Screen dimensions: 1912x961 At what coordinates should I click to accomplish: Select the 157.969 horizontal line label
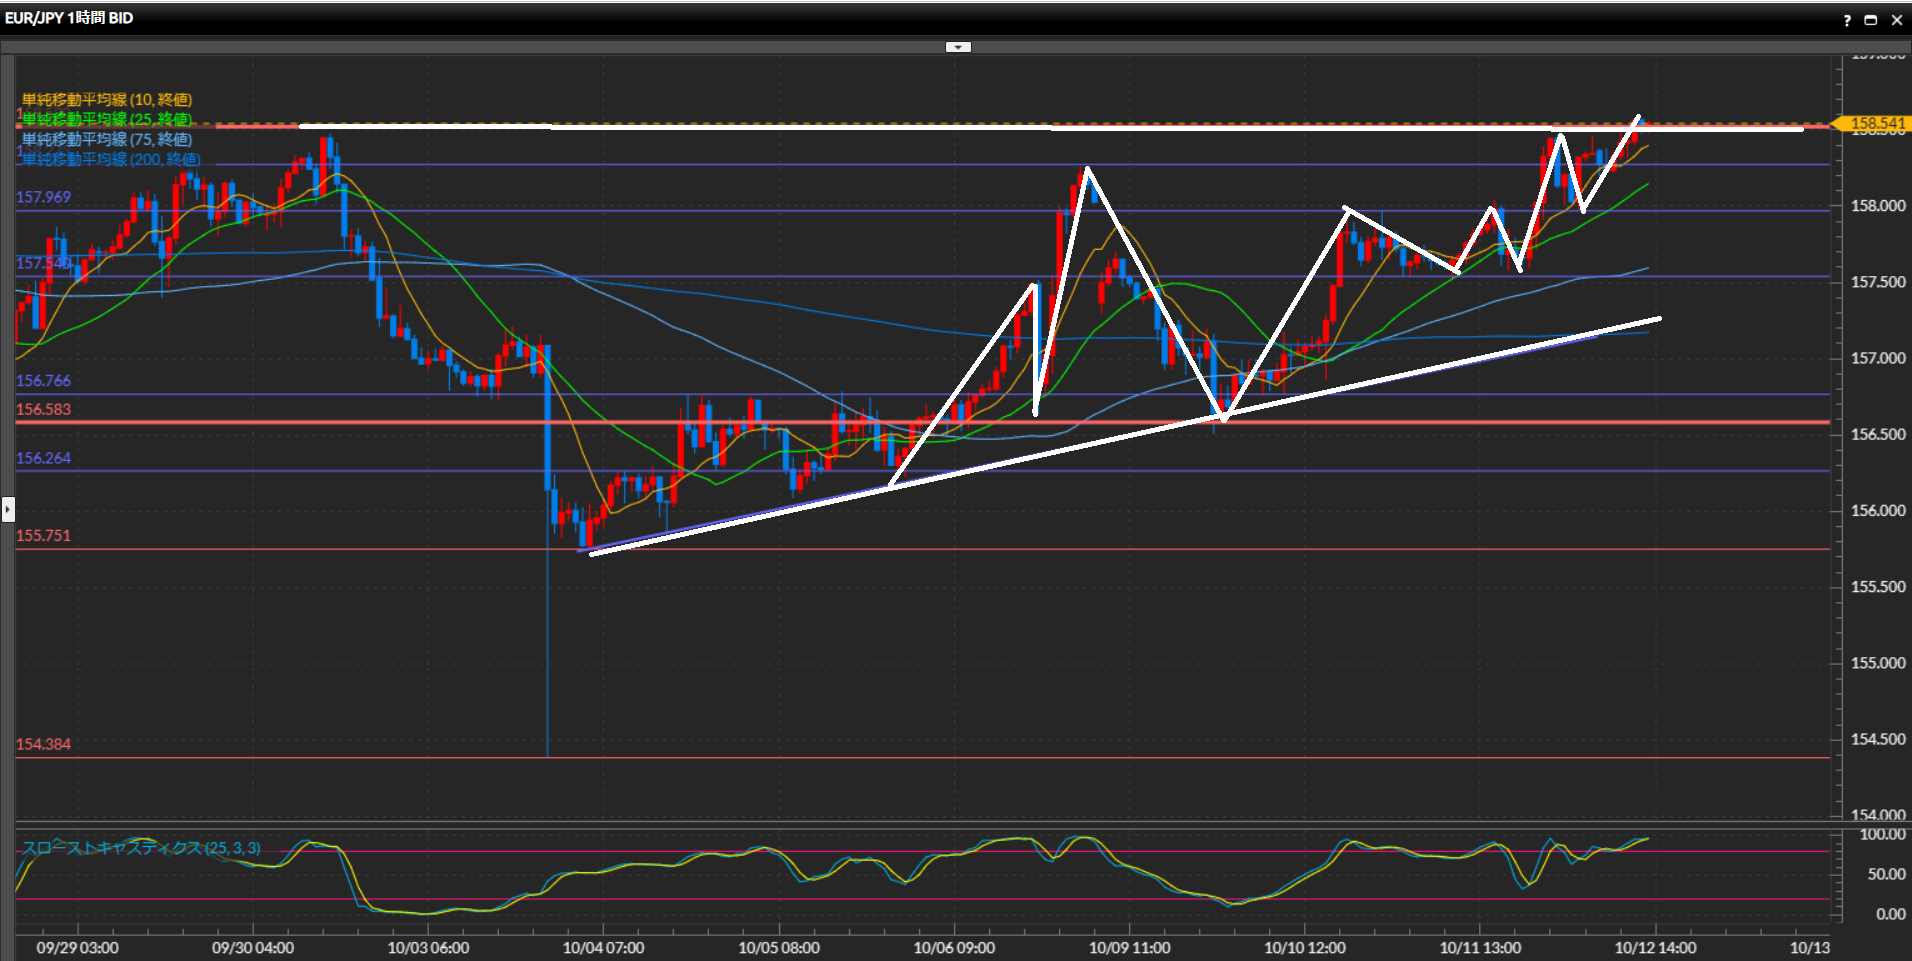44,197
